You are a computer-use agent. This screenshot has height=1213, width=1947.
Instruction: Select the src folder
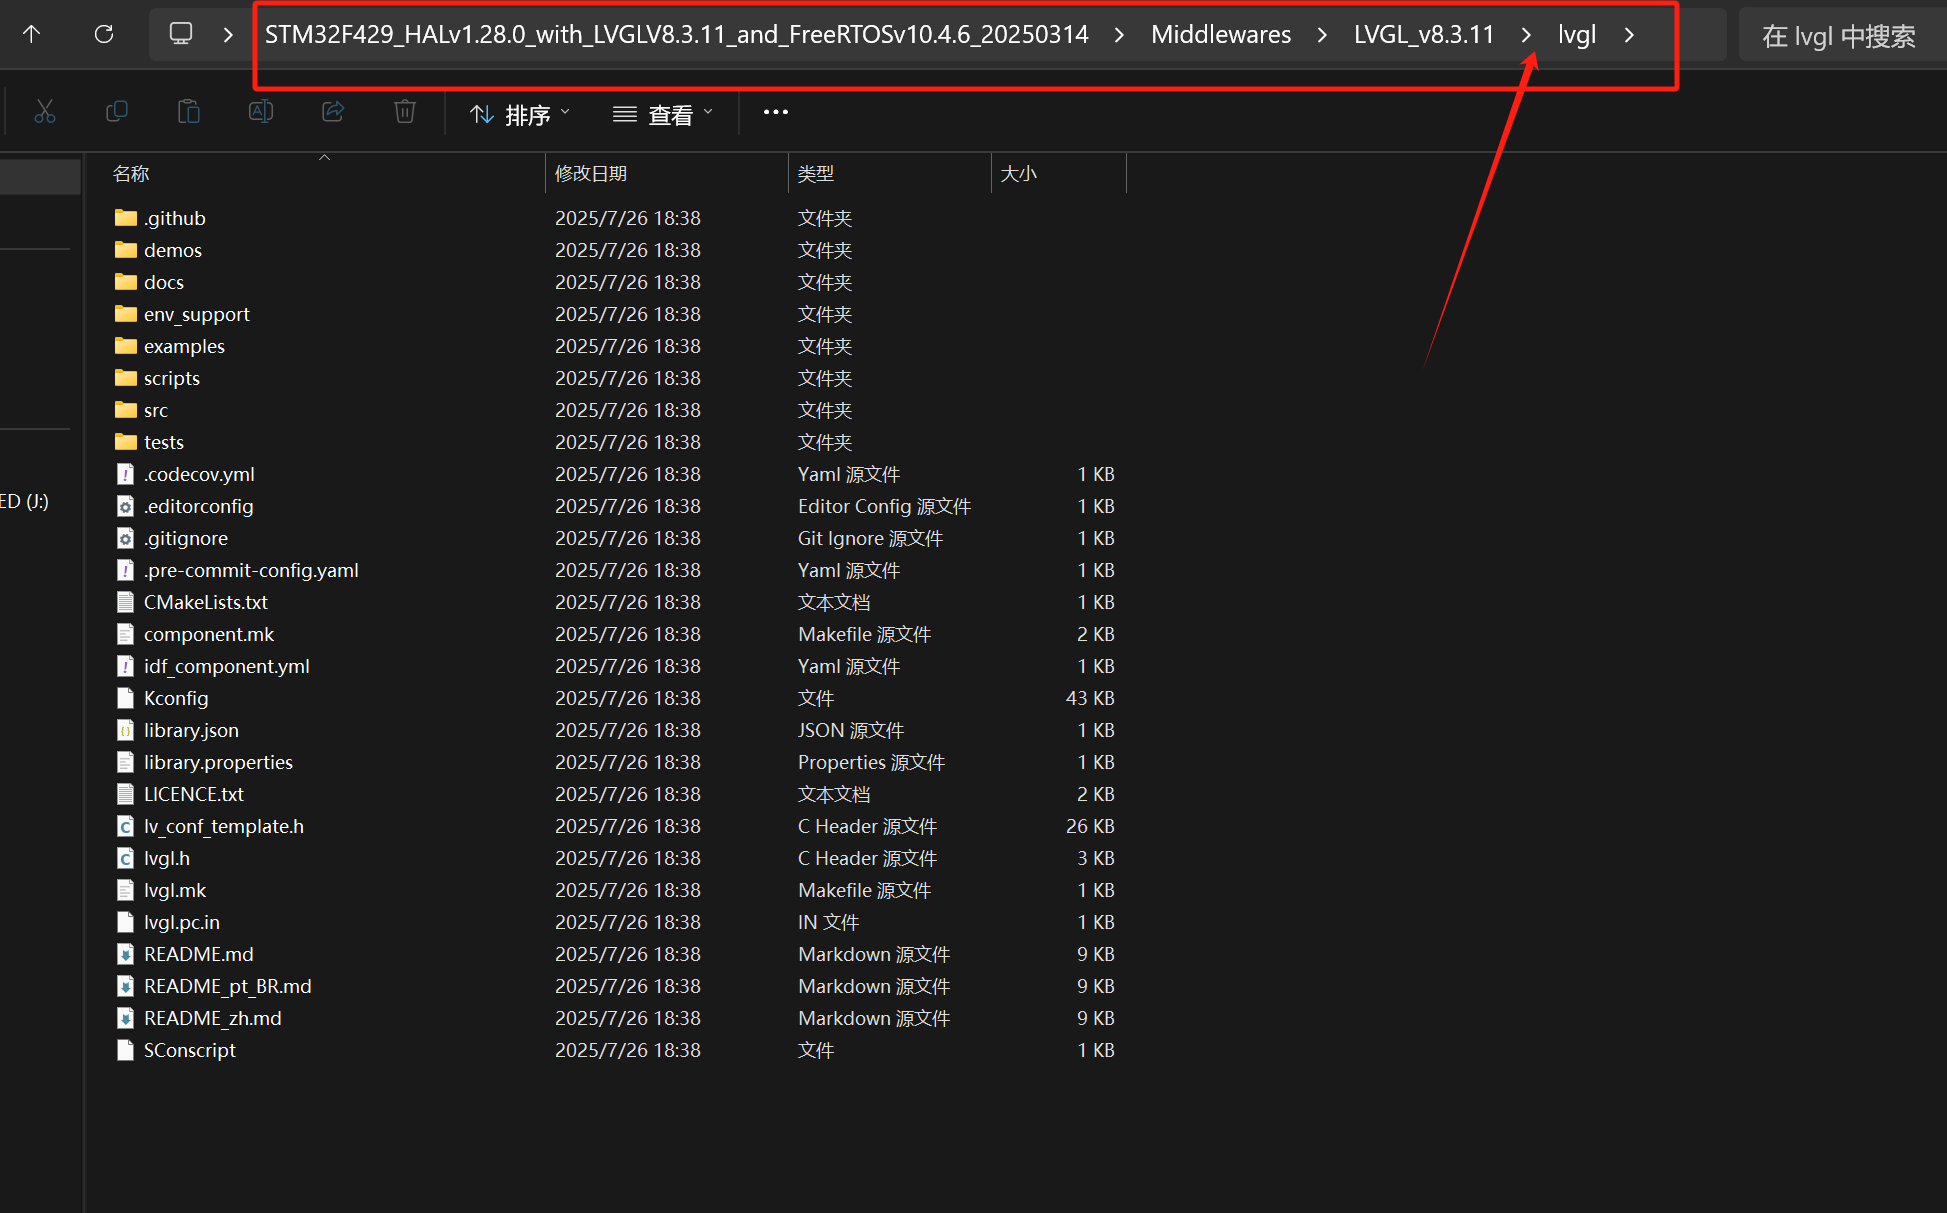pos(156,410)
